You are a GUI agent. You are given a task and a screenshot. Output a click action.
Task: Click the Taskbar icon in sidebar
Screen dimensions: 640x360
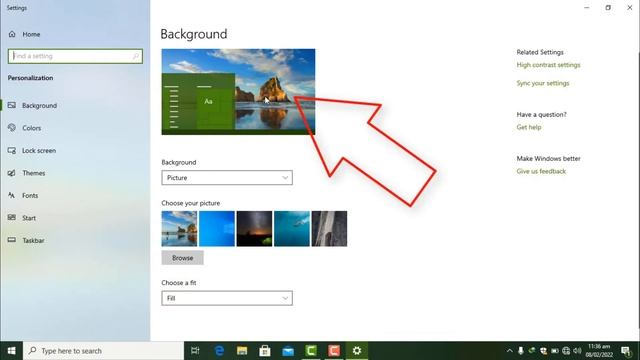(12, 240)
